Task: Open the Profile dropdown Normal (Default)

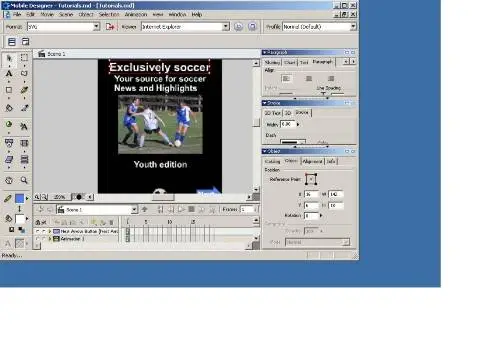Action: point(319,27)
